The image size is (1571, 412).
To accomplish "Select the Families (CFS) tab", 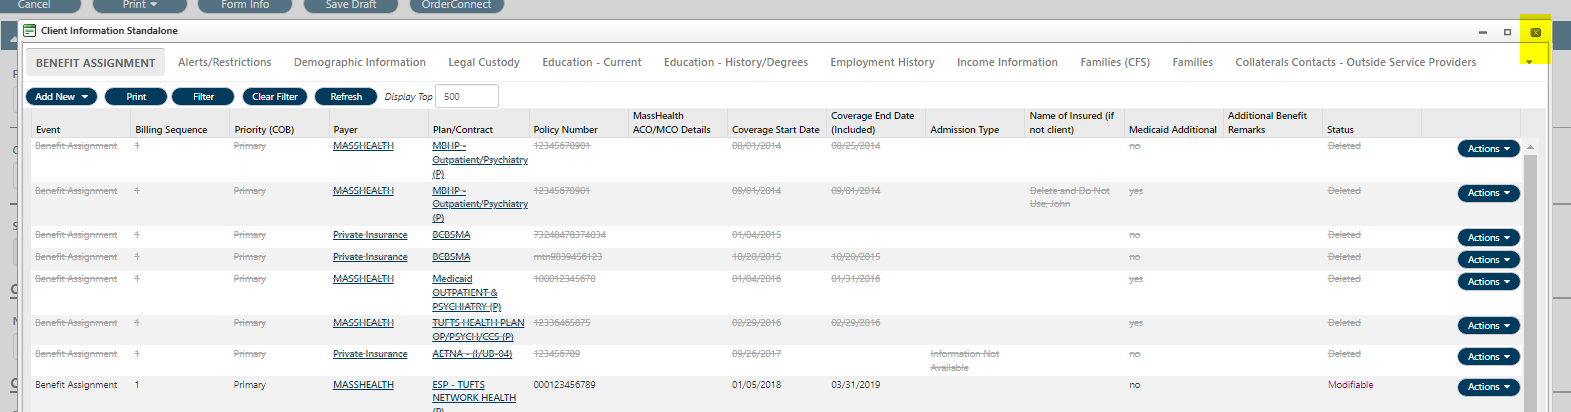I will click(x=1115, y=62).
